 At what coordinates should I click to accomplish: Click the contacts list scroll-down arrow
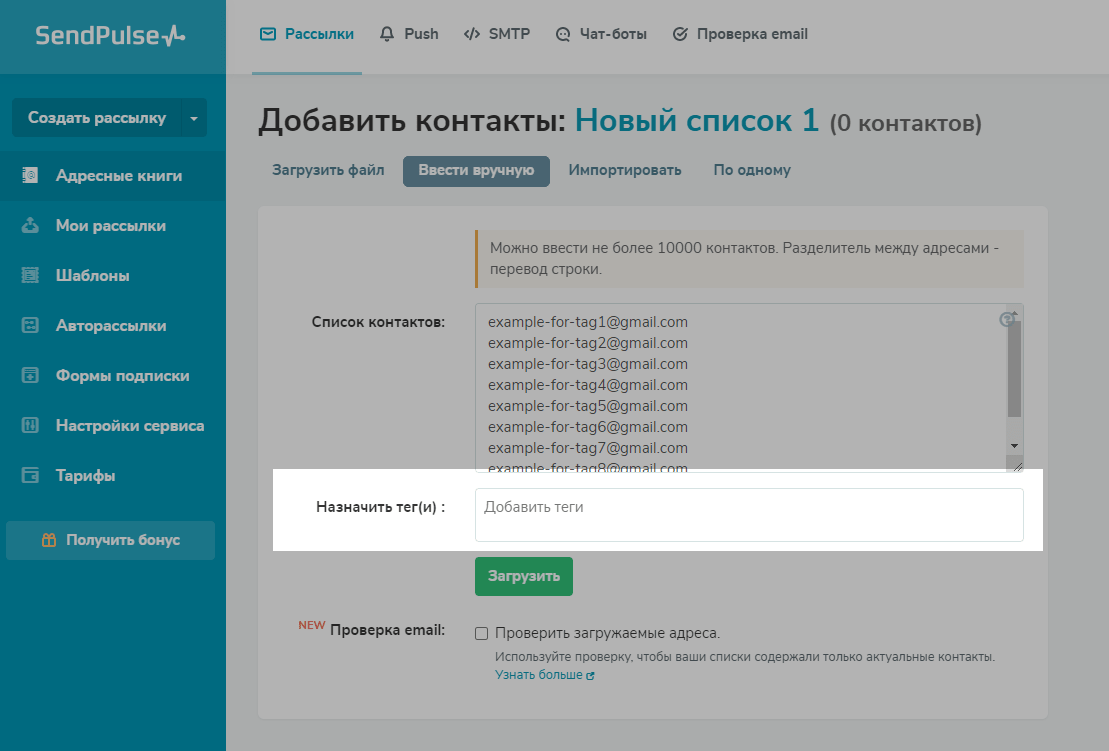(x=1014, y=445)
